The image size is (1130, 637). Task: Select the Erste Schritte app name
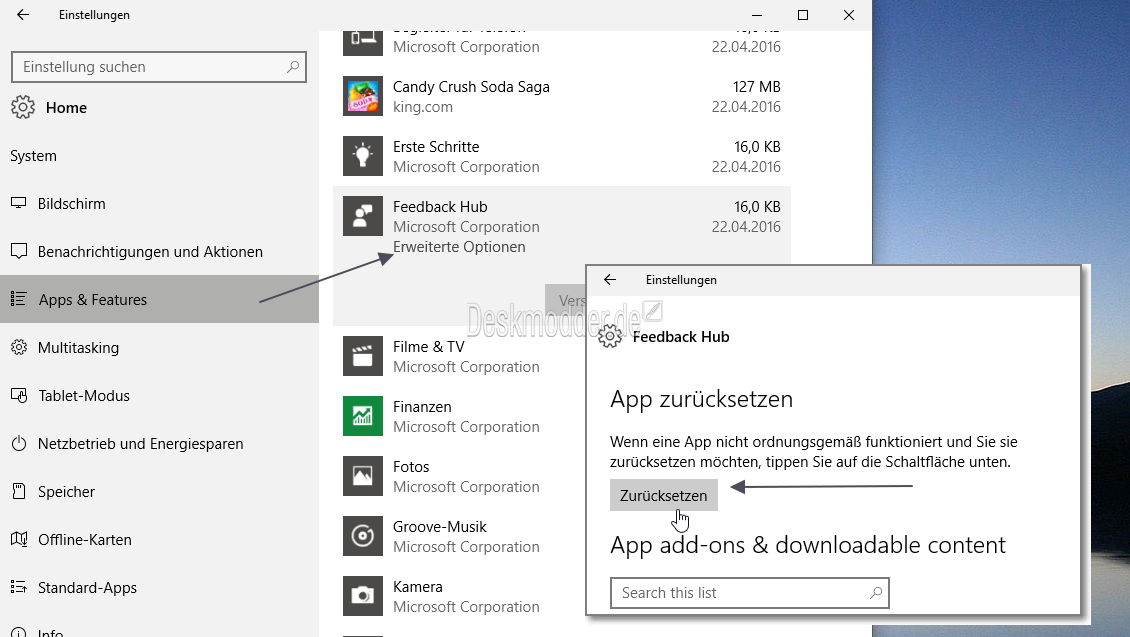click(x=436, y=146)
